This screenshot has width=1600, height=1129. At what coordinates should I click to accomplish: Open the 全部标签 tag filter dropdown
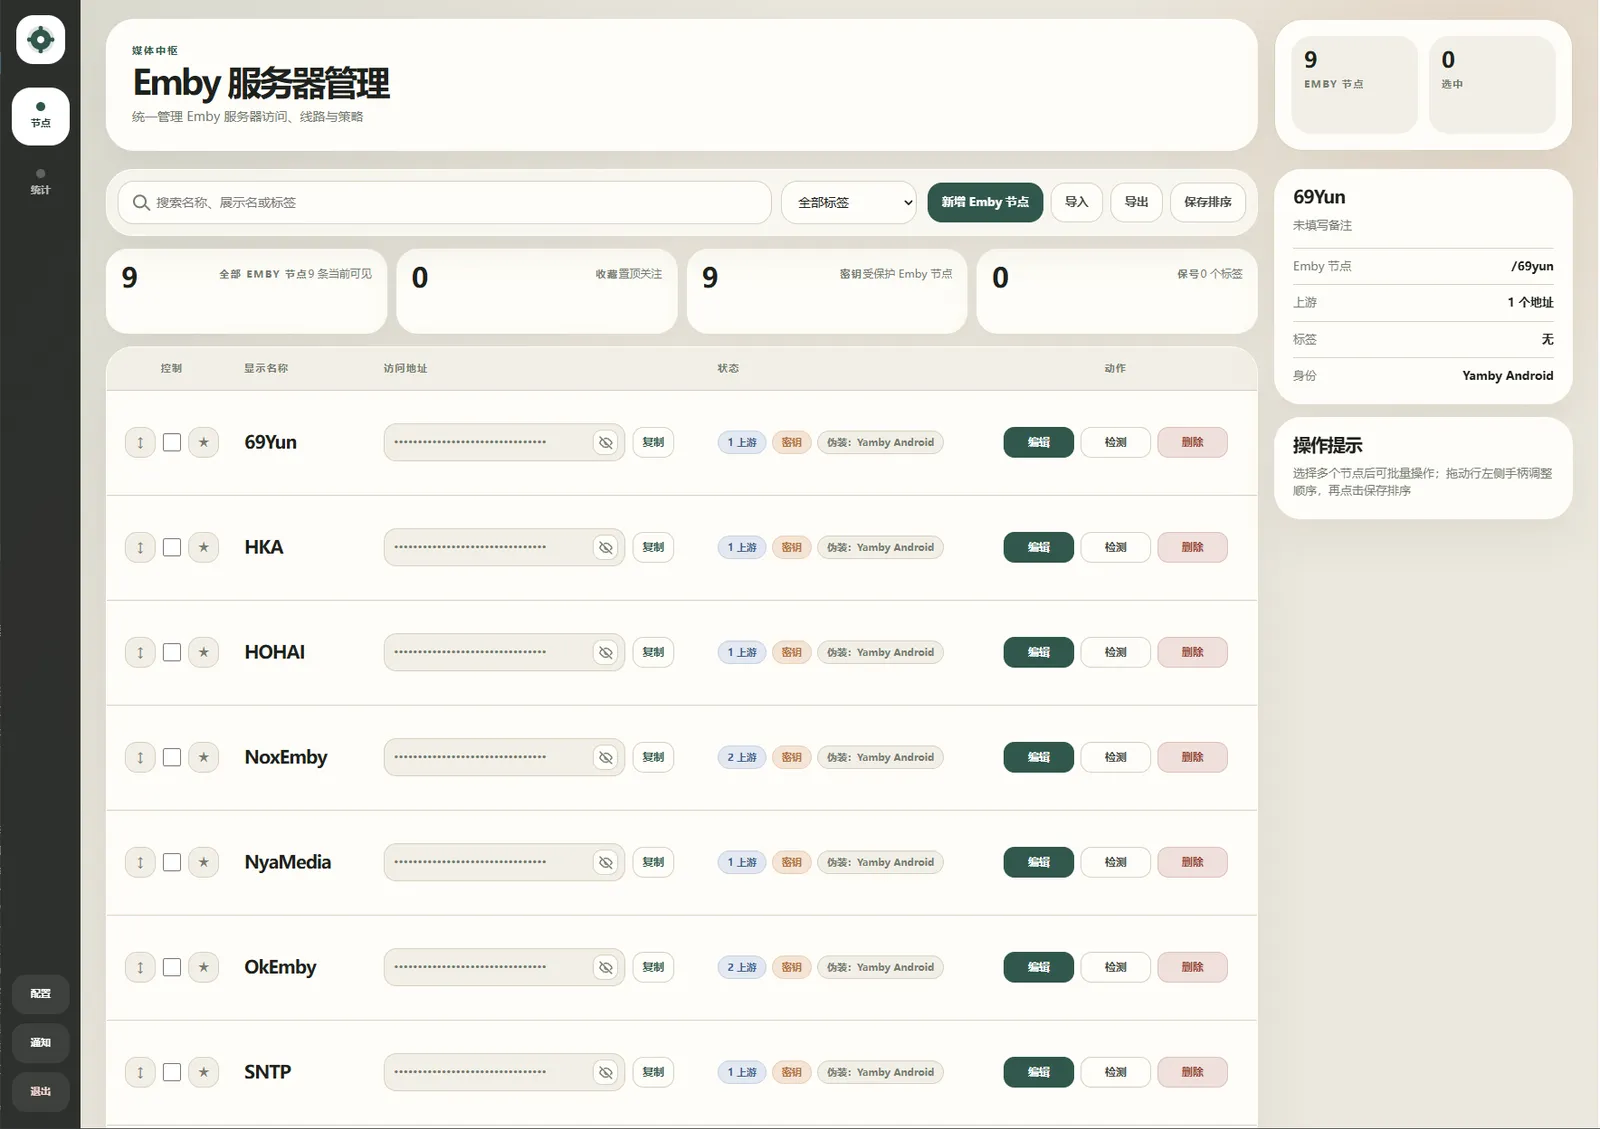[x=849, y=202]
